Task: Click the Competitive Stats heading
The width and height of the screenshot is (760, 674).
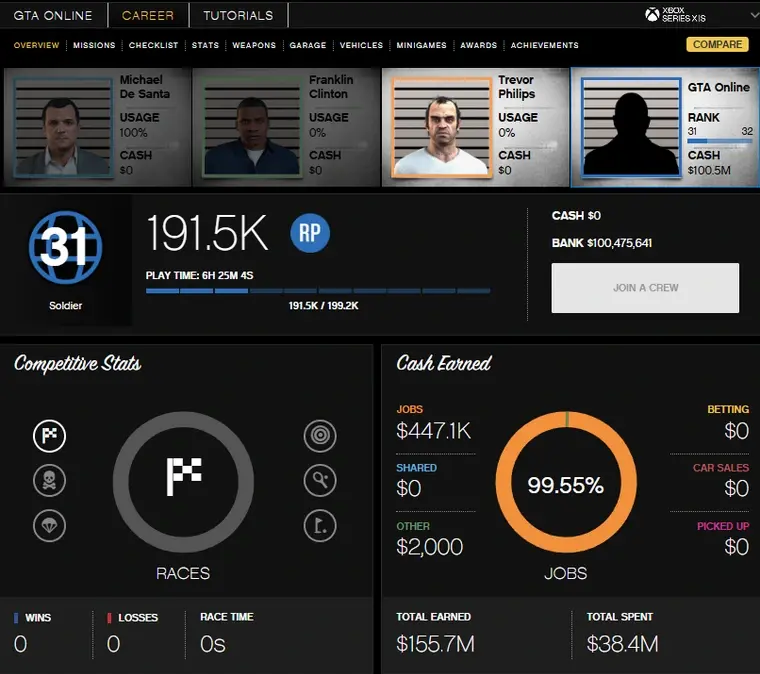Action: pyautogui.click(x=78, y=363)
